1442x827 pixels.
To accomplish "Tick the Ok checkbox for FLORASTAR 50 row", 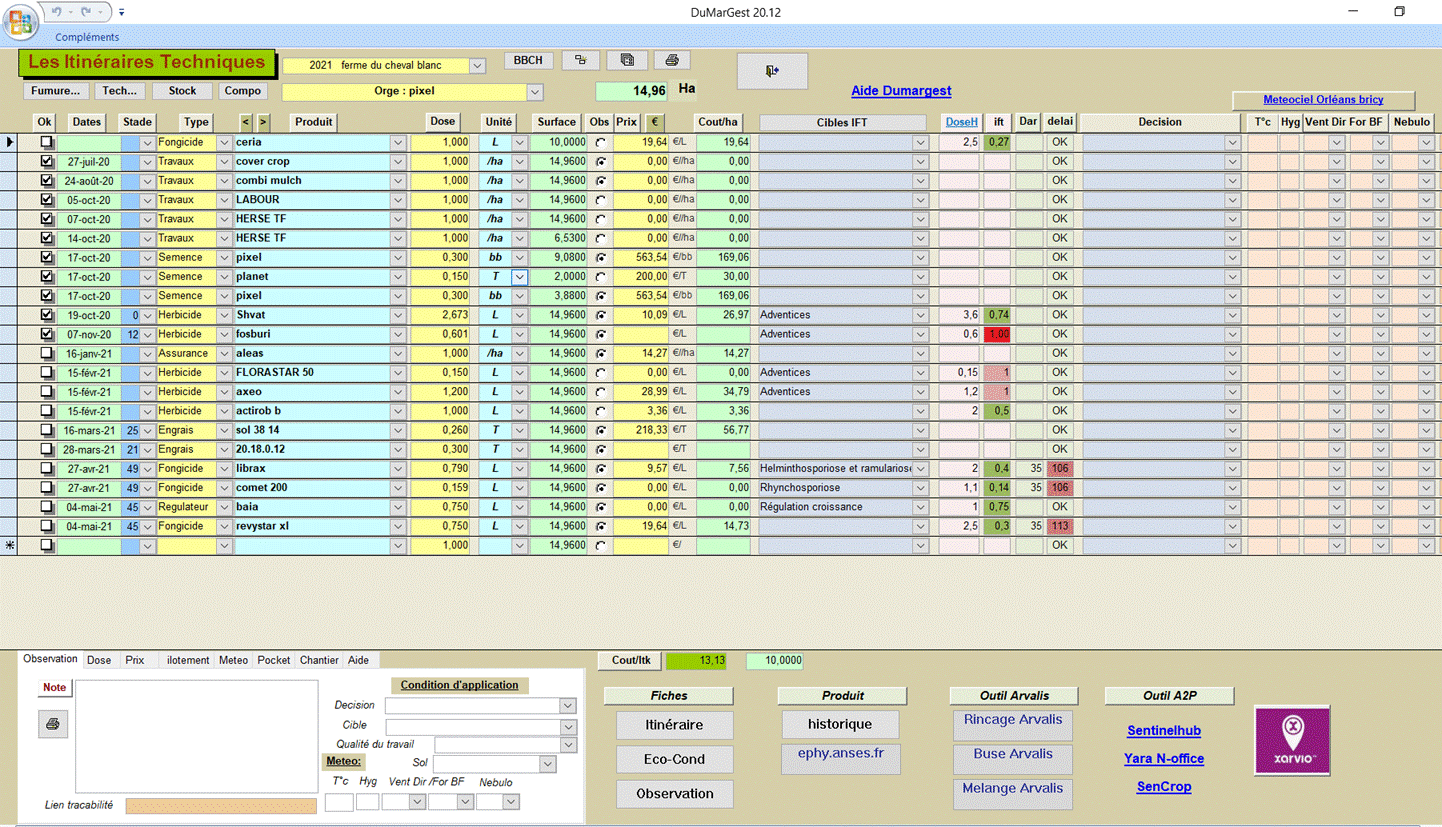I will pos(46,372).
